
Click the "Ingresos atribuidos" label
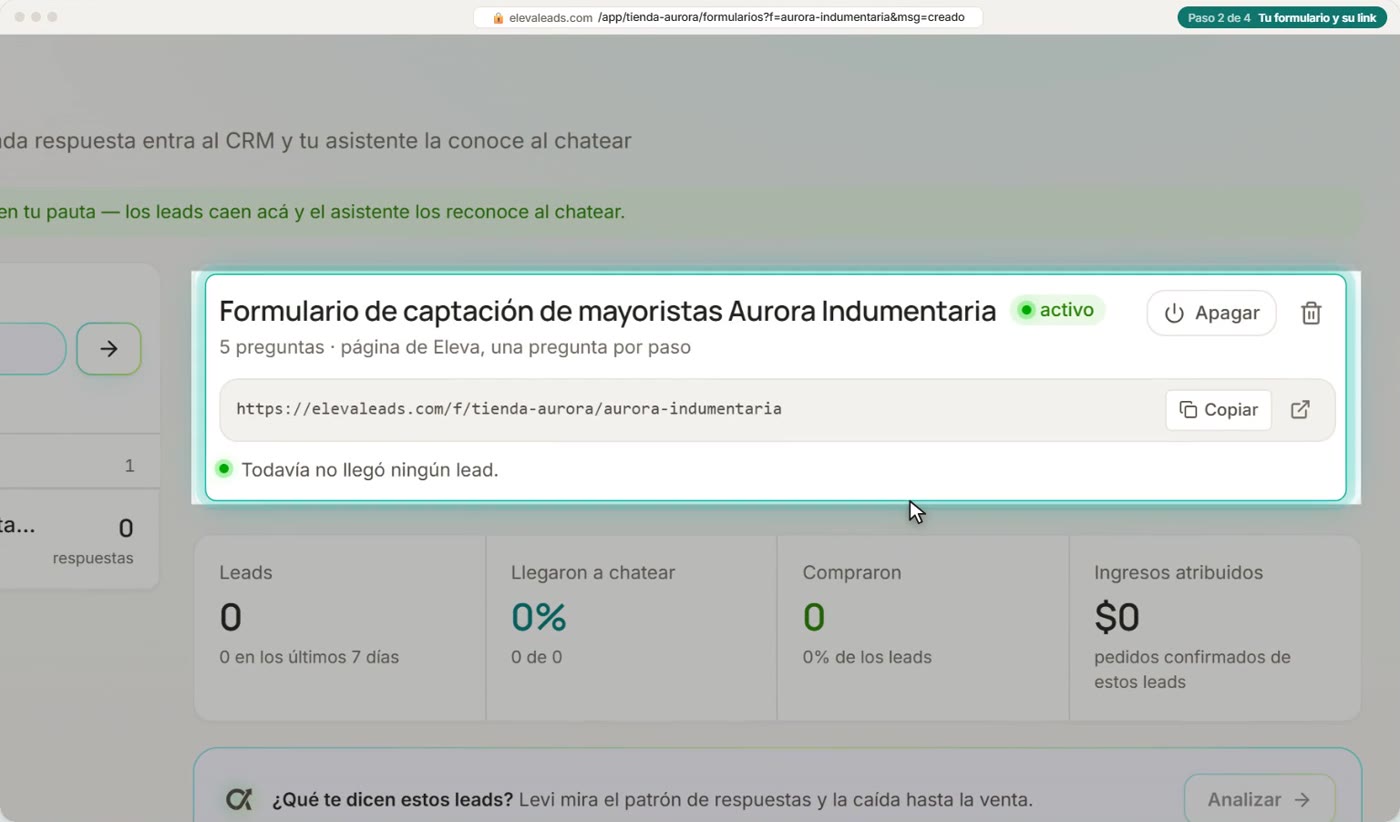(1178, 573)
